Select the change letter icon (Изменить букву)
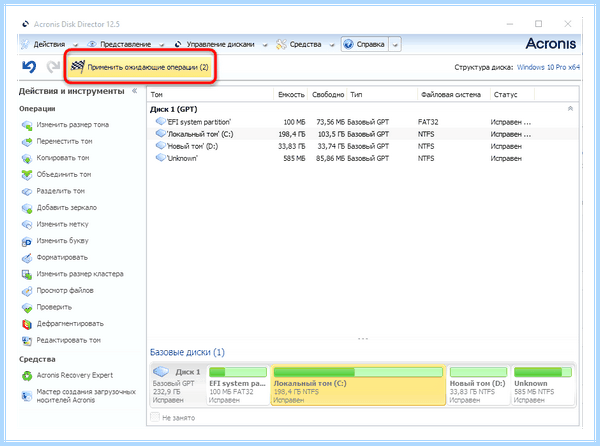600x446 pixels. [27, 241]
